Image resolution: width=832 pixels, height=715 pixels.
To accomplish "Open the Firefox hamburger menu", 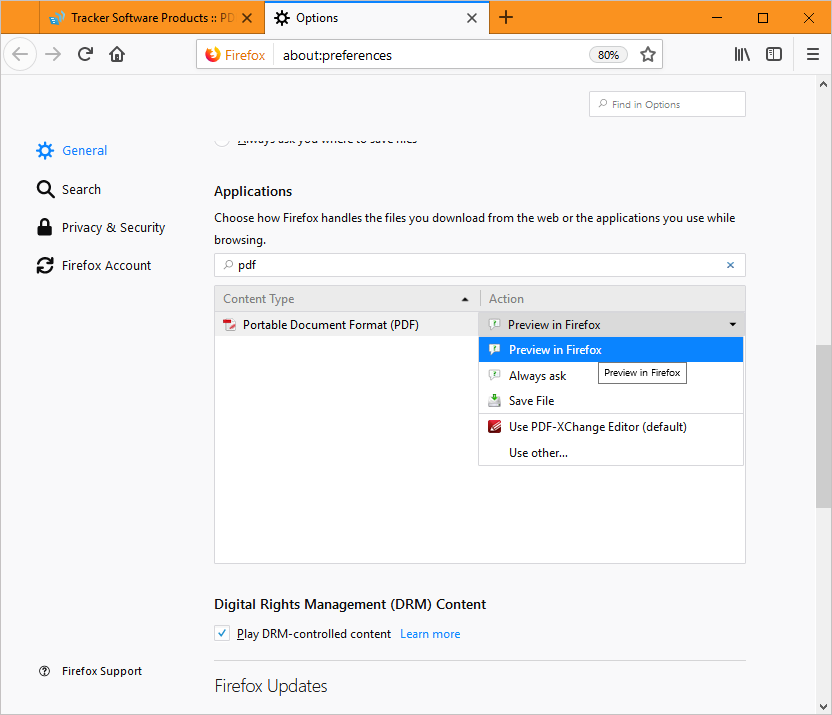I will coord(812,54).
